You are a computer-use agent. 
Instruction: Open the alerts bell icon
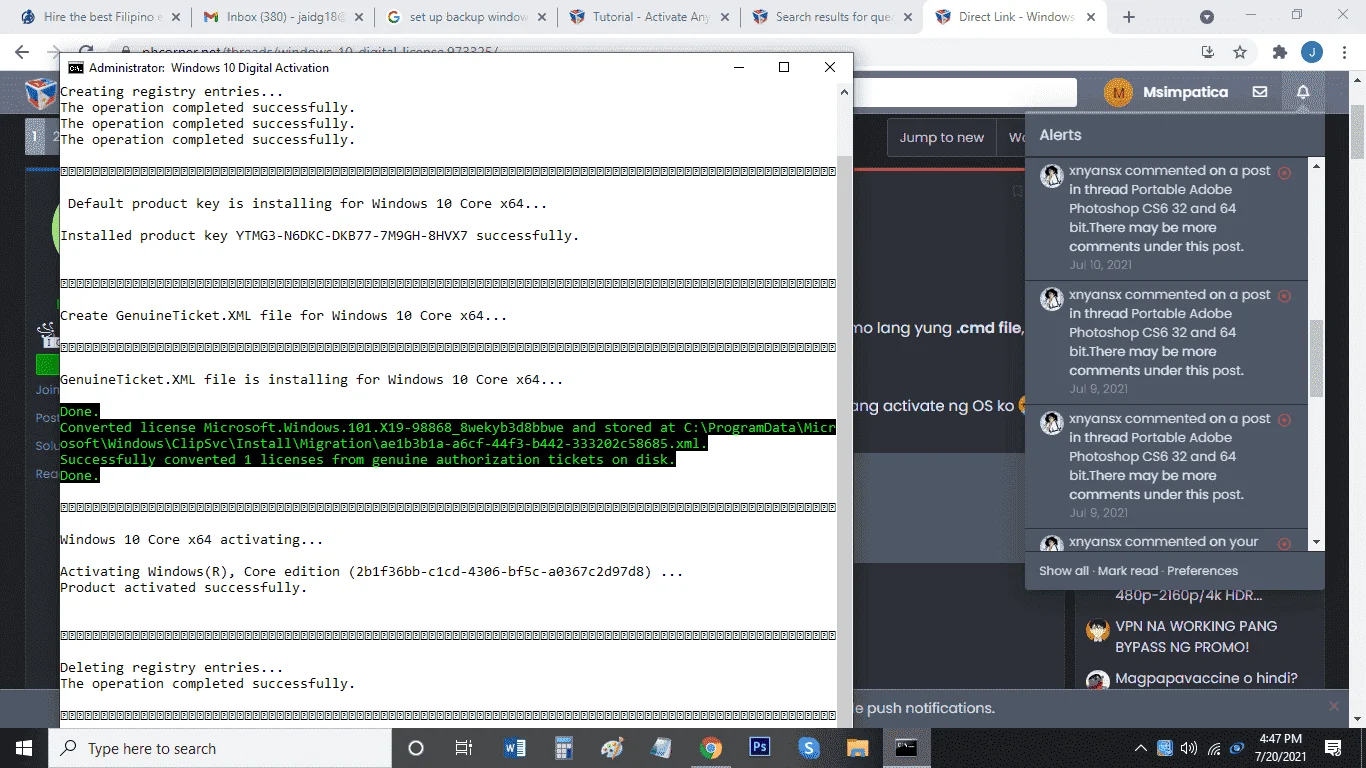(1302, 92)
